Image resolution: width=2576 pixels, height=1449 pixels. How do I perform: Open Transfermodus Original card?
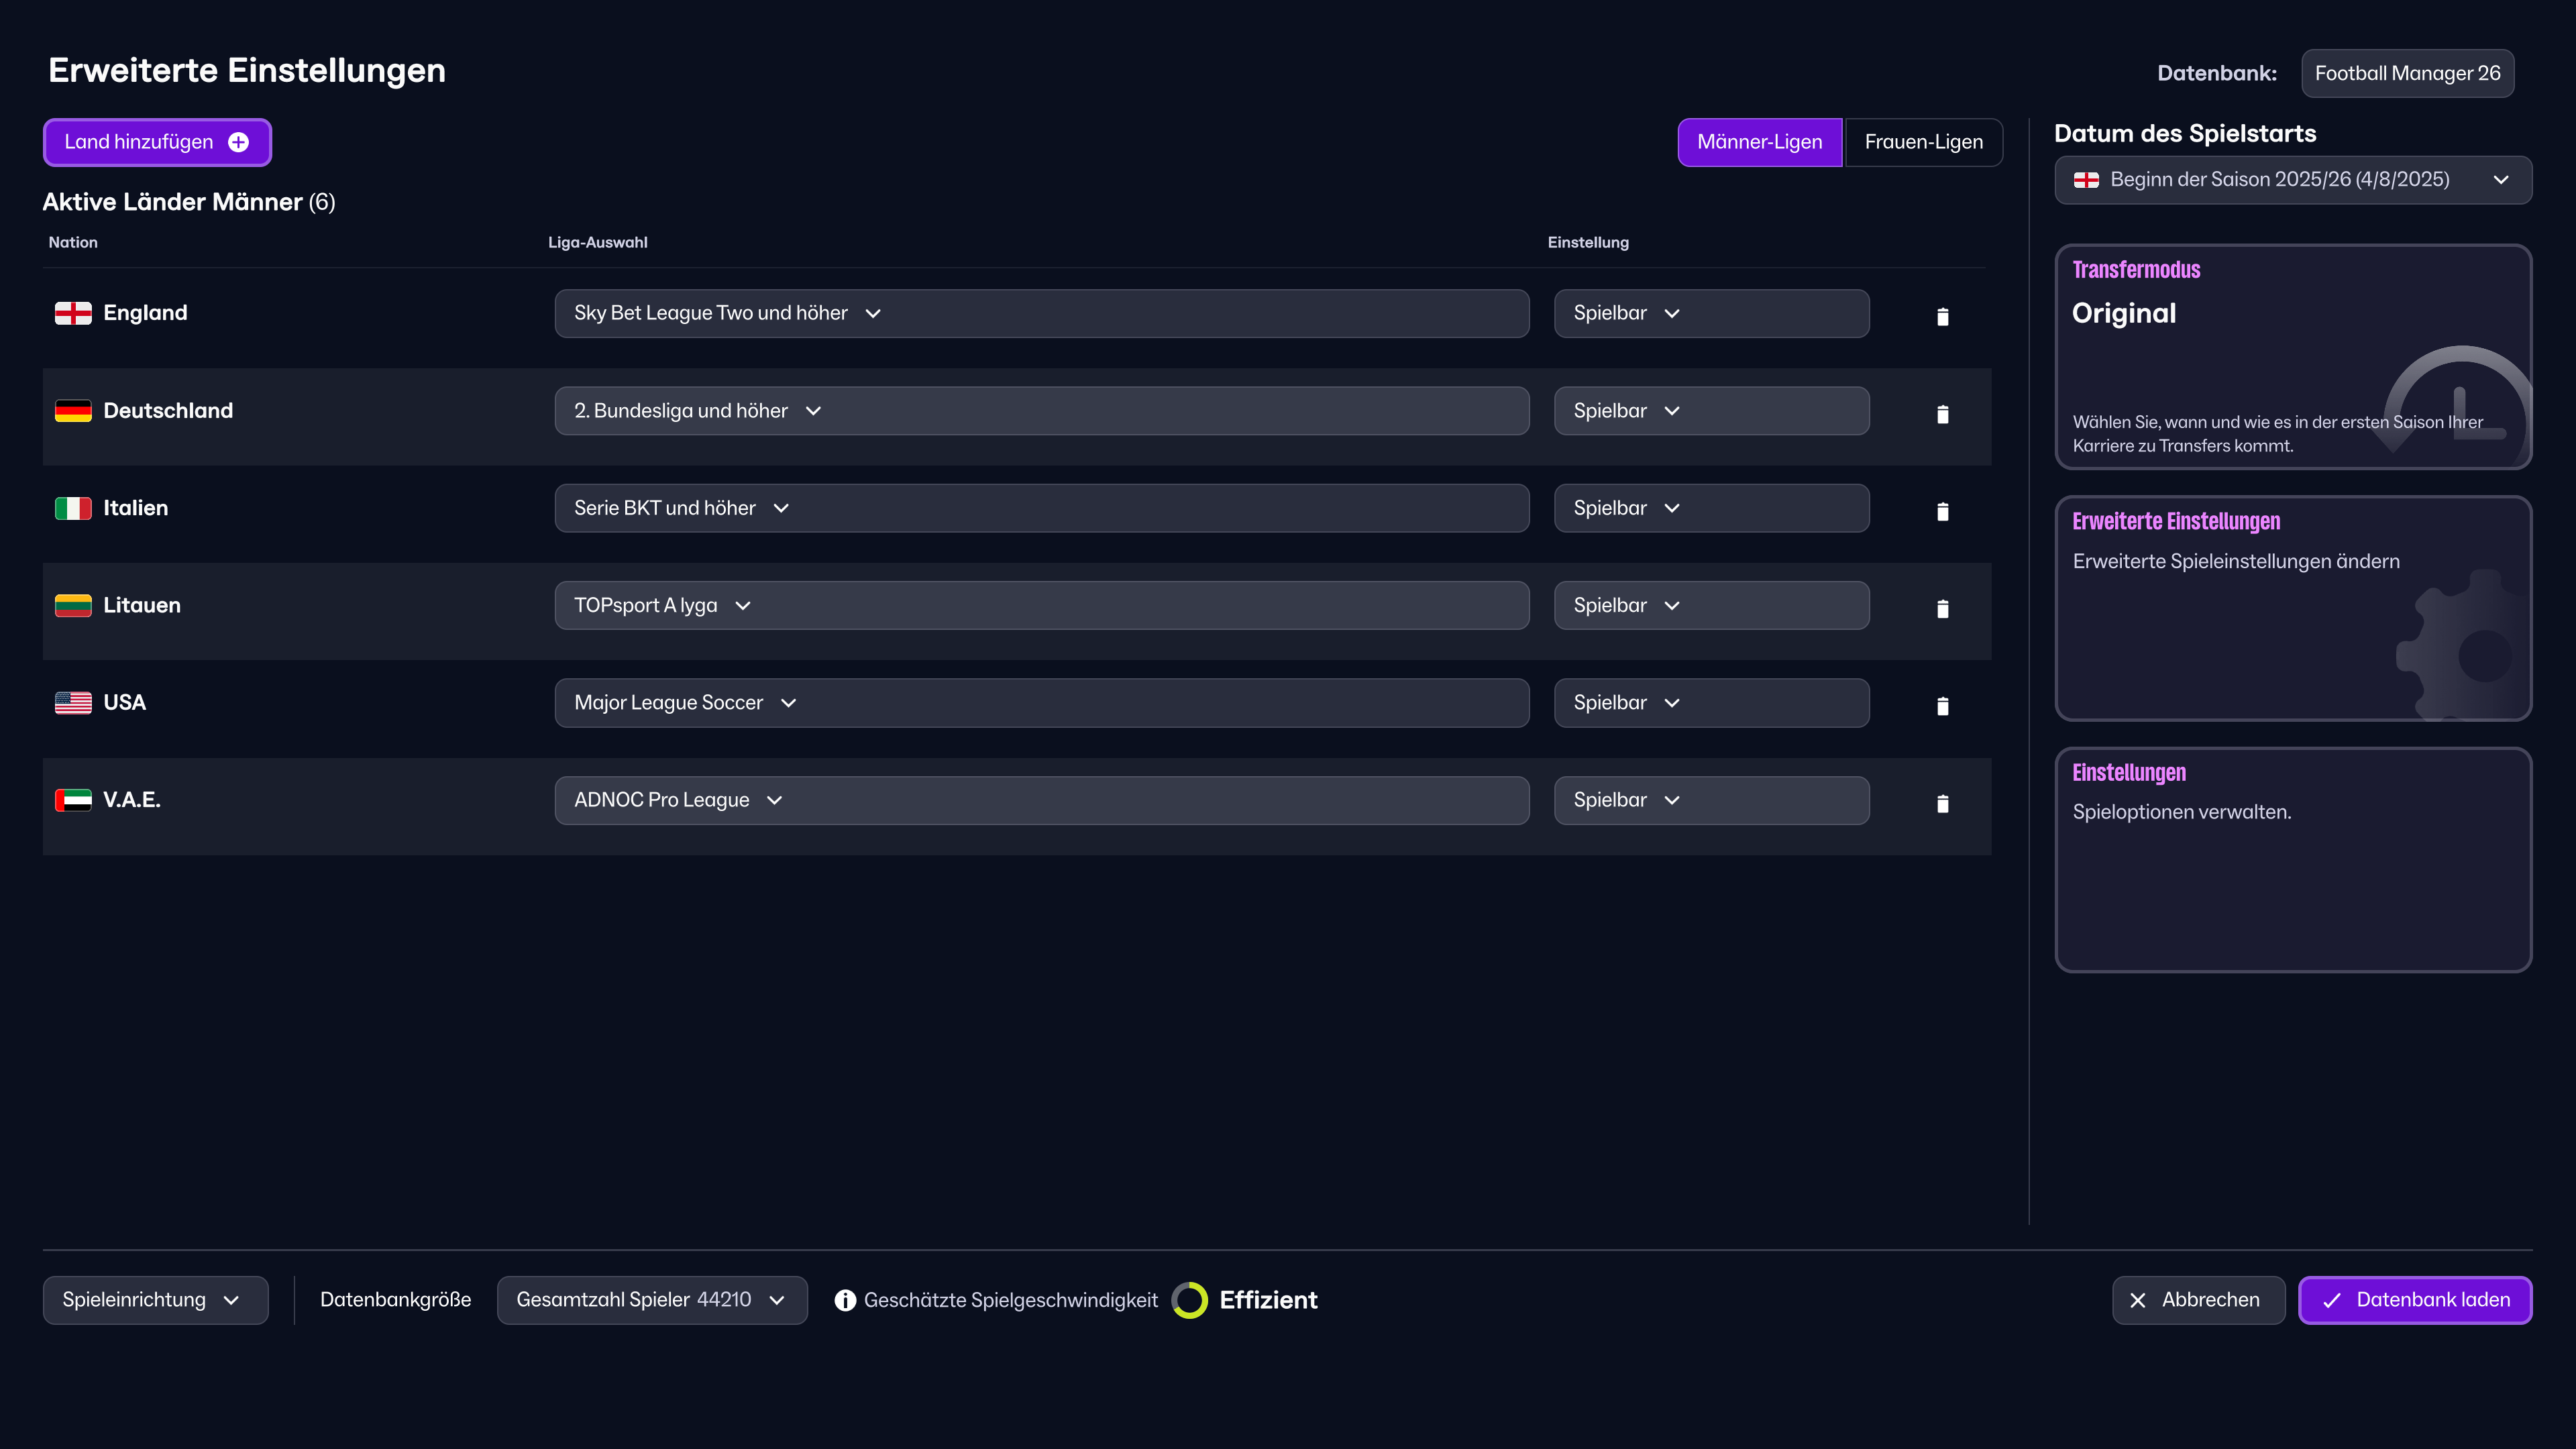[2292, 357]
